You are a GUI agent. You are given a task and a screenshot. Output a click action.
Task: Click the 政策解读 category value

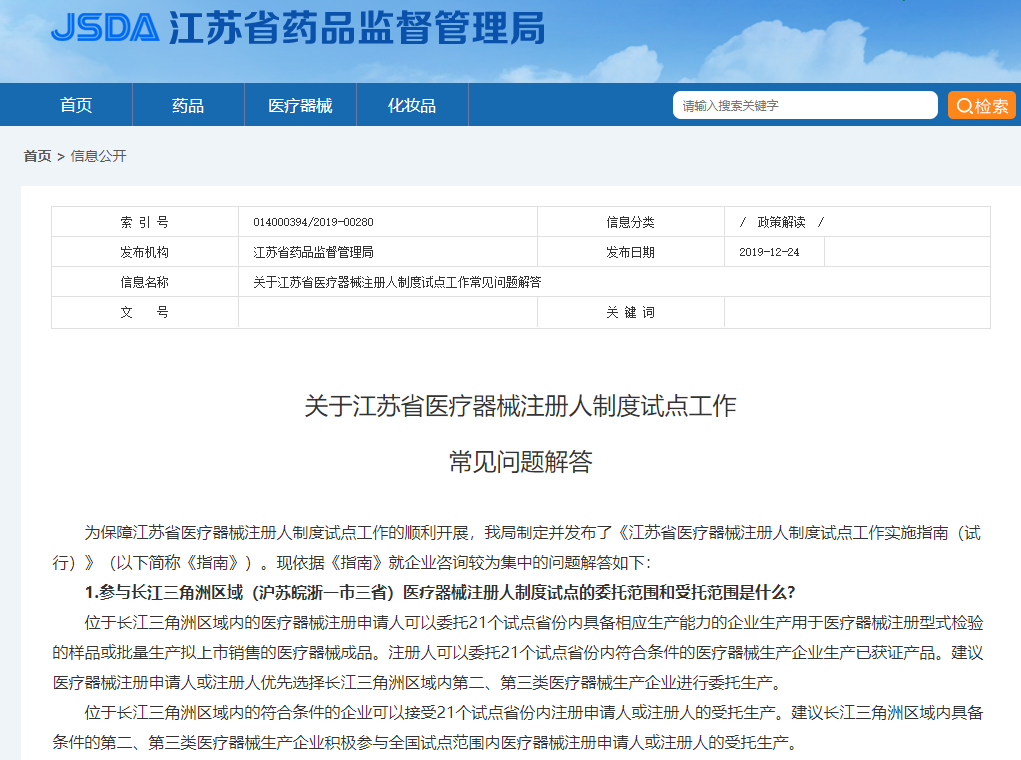point(781,222)
